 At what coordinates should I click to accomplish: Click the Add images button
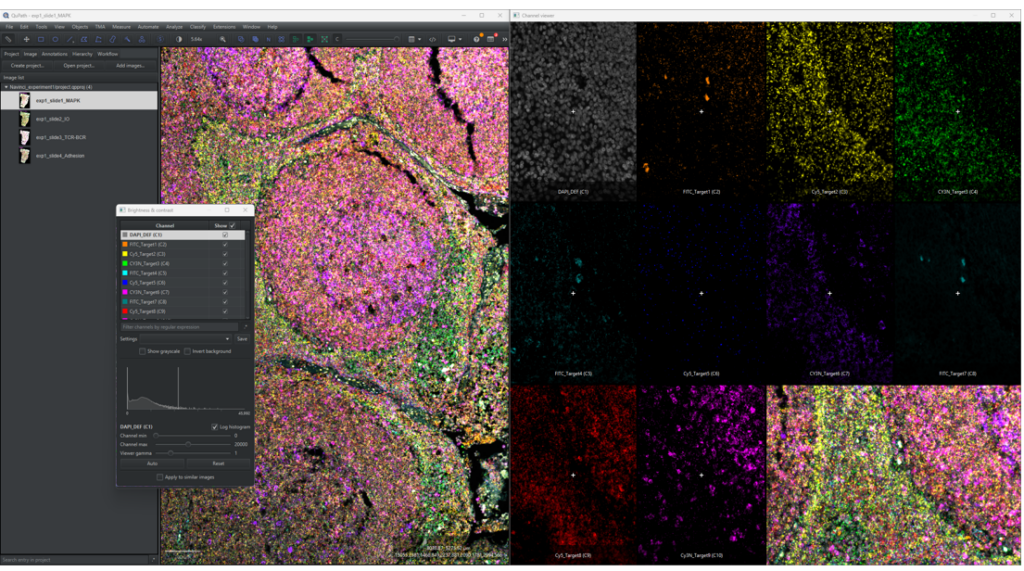click(x=130, y=65)
